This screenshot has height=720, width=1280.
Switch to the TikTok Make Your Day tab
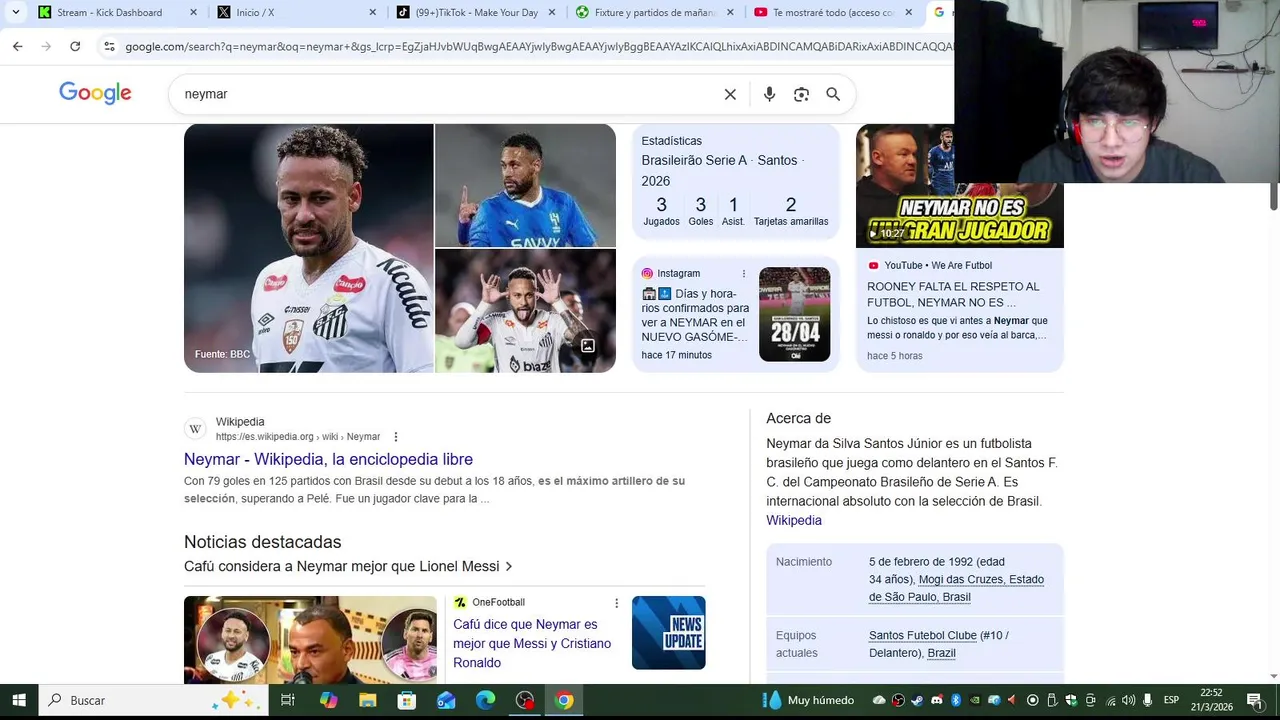tap(476, 12)
